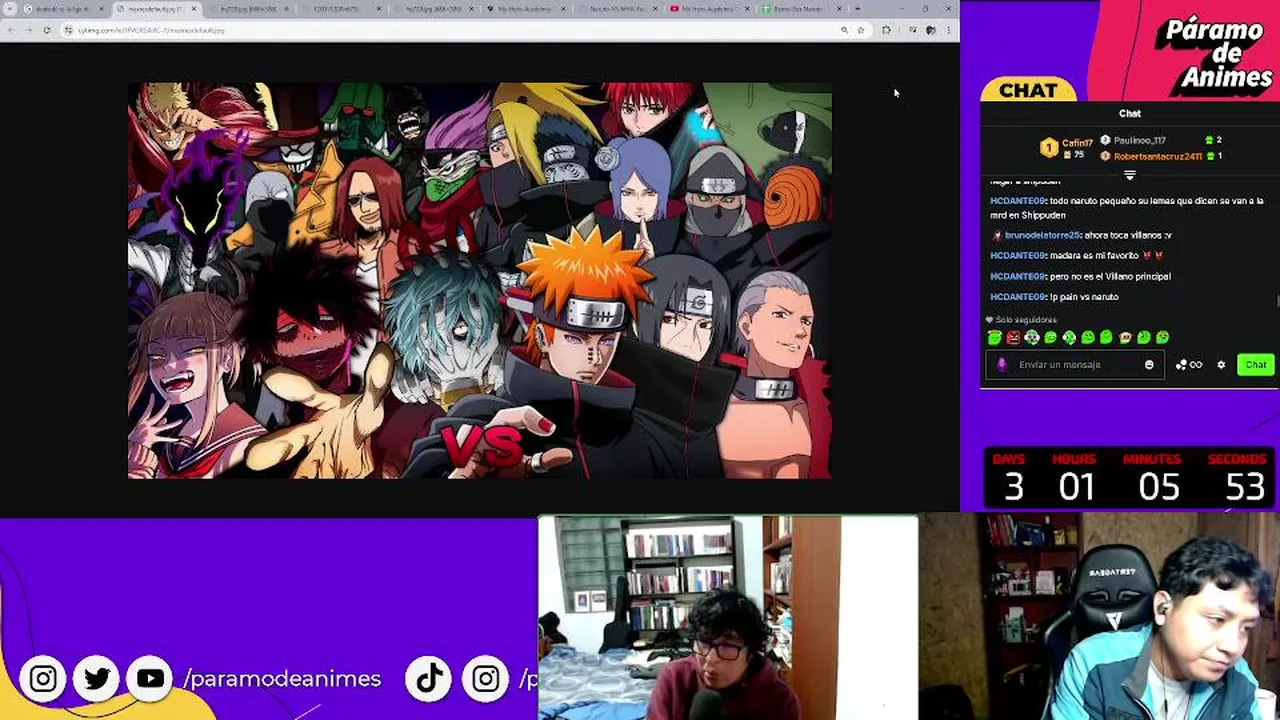1280x720 pixels.
Task: Insert the red angry face quick emote
Action: [x=1013, y=338]
